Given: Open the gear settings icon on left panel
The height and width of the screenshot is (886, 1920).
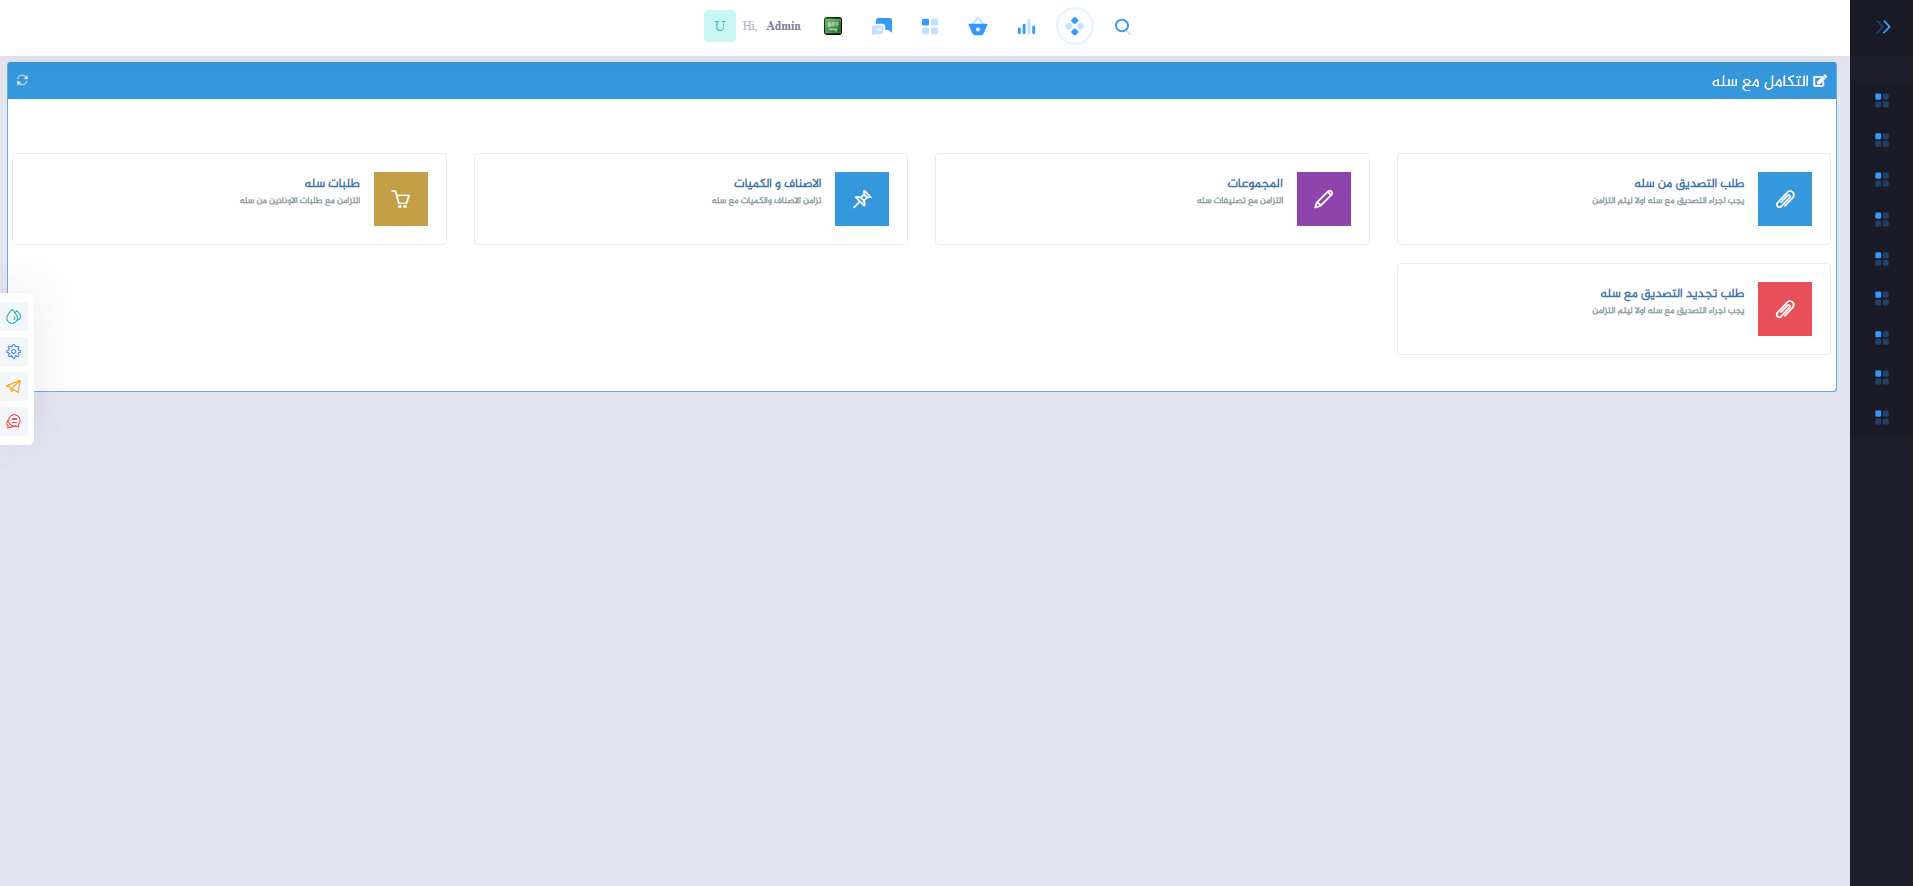Looking at the screenshot, I should point(14,352).
